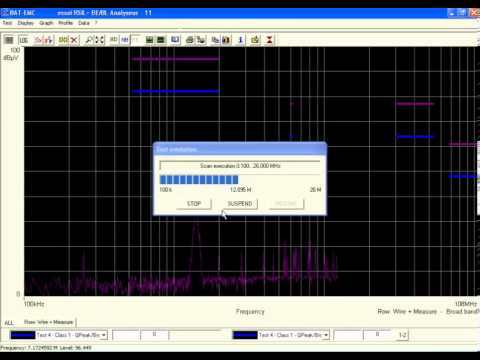Click the scan execution progress bar

pyautogui.click(x=240, y=180)
